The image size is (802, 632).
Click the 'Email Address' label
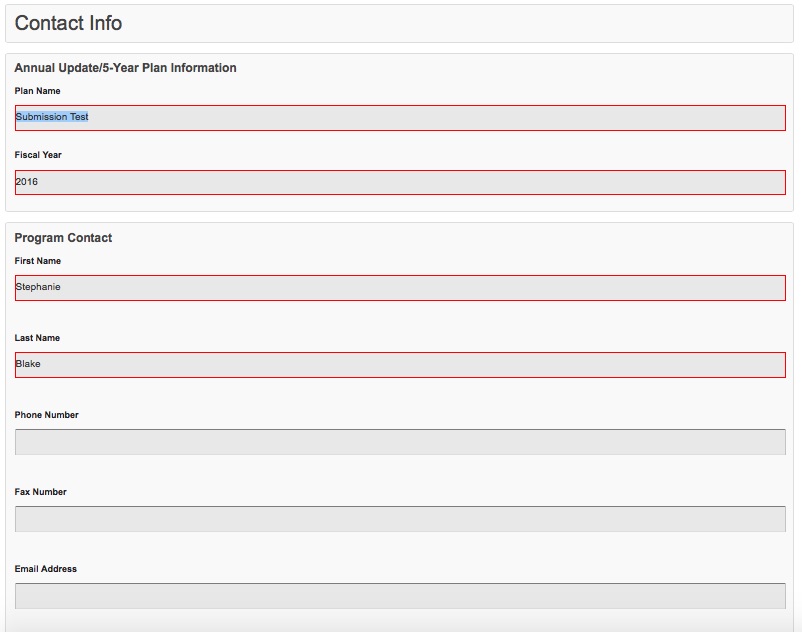coord(45,569)
